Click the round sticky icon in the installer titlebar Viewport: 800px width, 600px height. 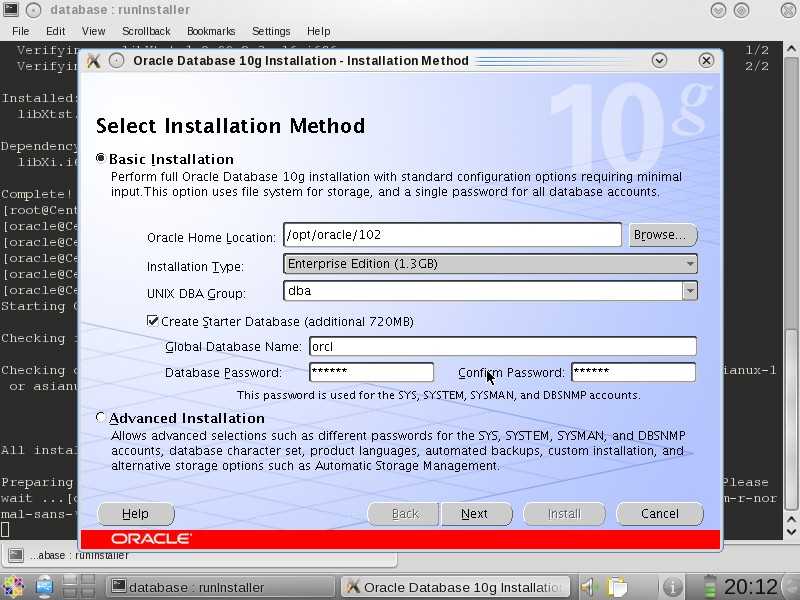[117, 61]
